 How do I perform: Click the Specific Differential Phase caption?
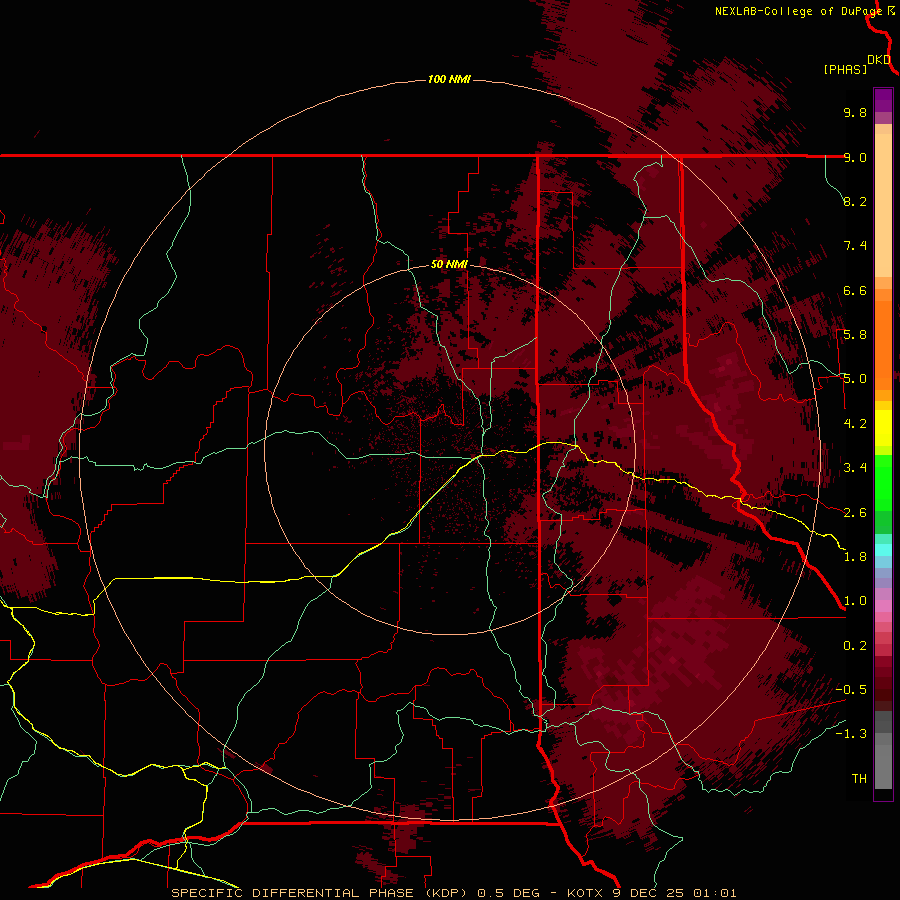(453, 893)
